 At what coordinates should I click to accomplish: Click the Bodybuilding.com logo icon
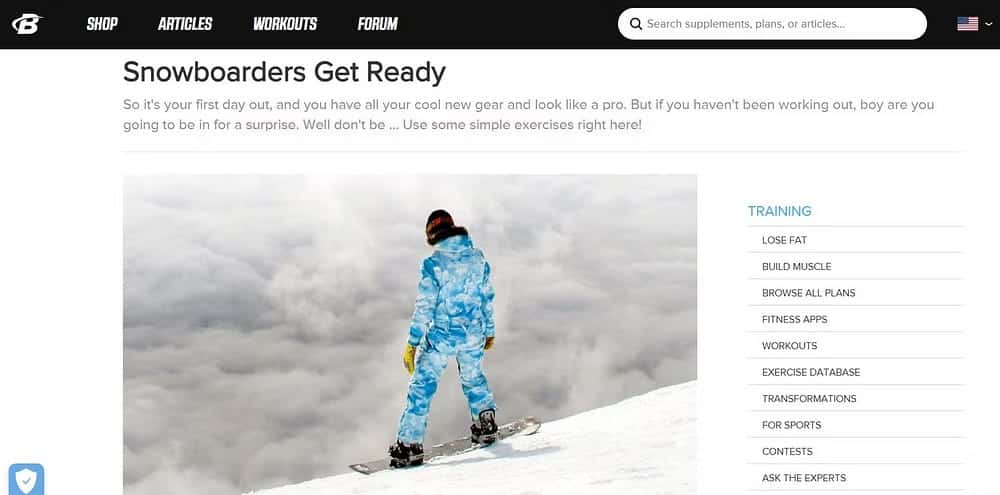(x=27, y=24)
